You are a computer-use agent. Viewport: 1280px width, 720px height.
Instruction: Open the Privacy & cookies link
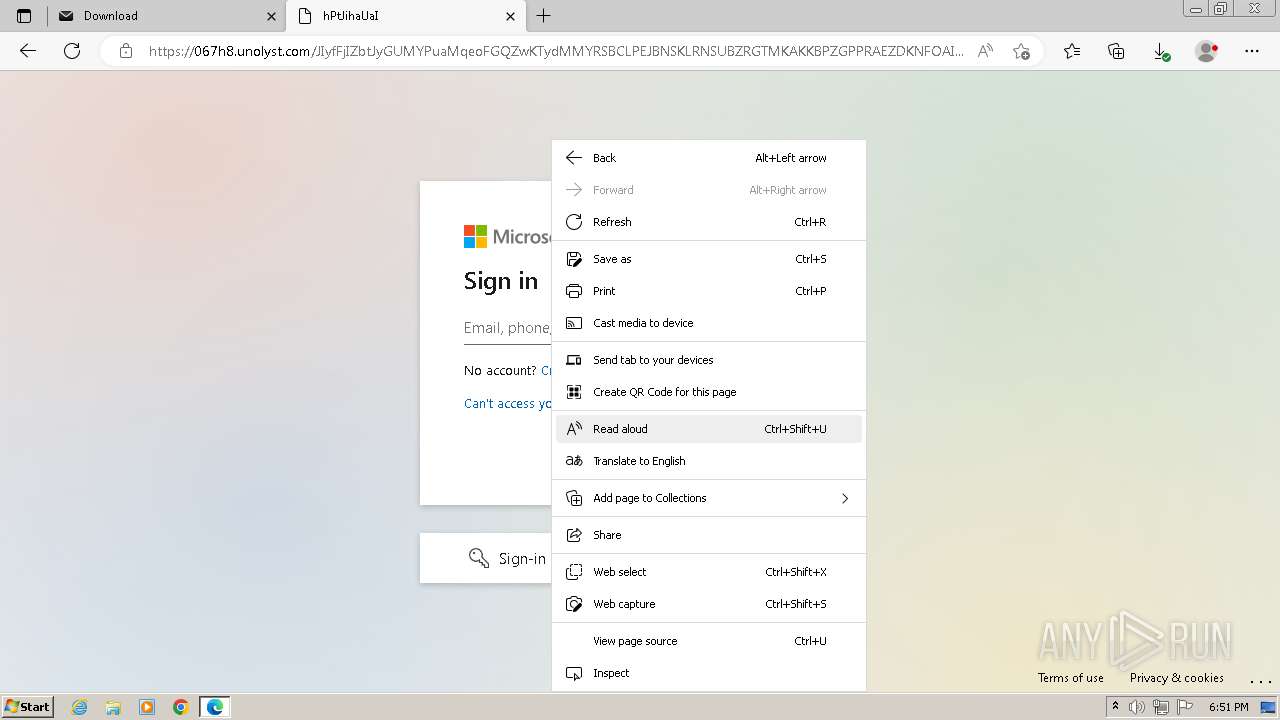(1176, 678)
